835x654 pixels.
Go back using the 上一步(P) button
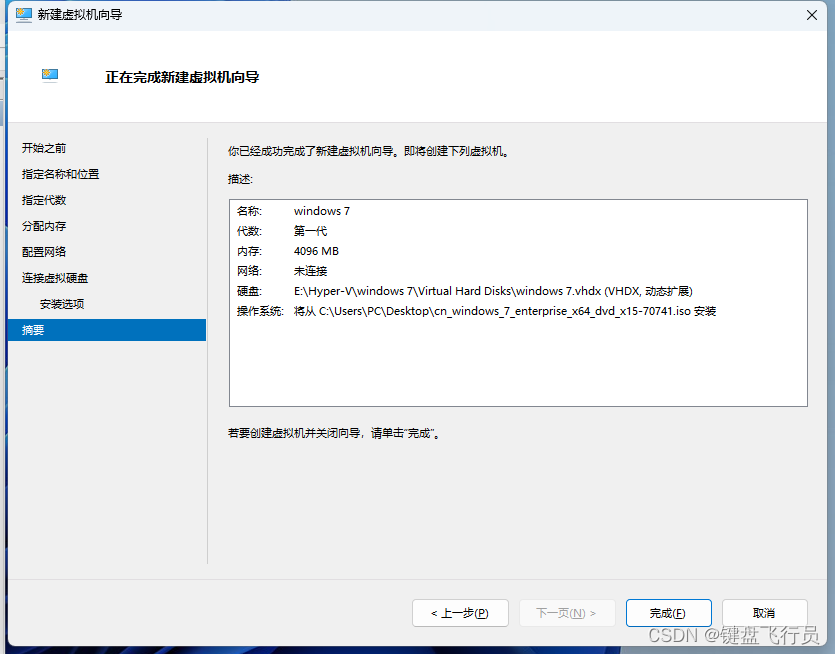[460, 612]
